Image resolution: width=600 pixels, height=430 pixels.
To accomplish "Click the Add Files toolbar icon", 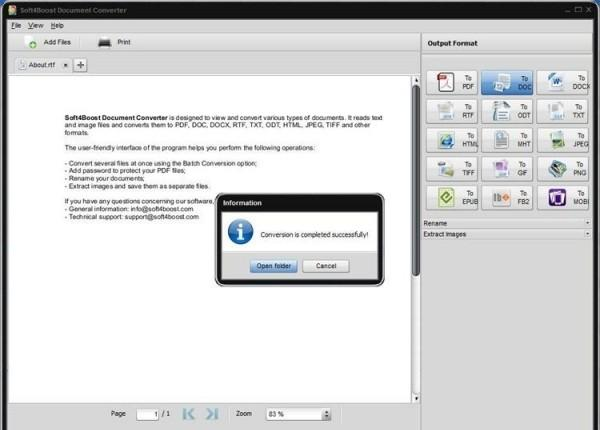I will (31, 42).
